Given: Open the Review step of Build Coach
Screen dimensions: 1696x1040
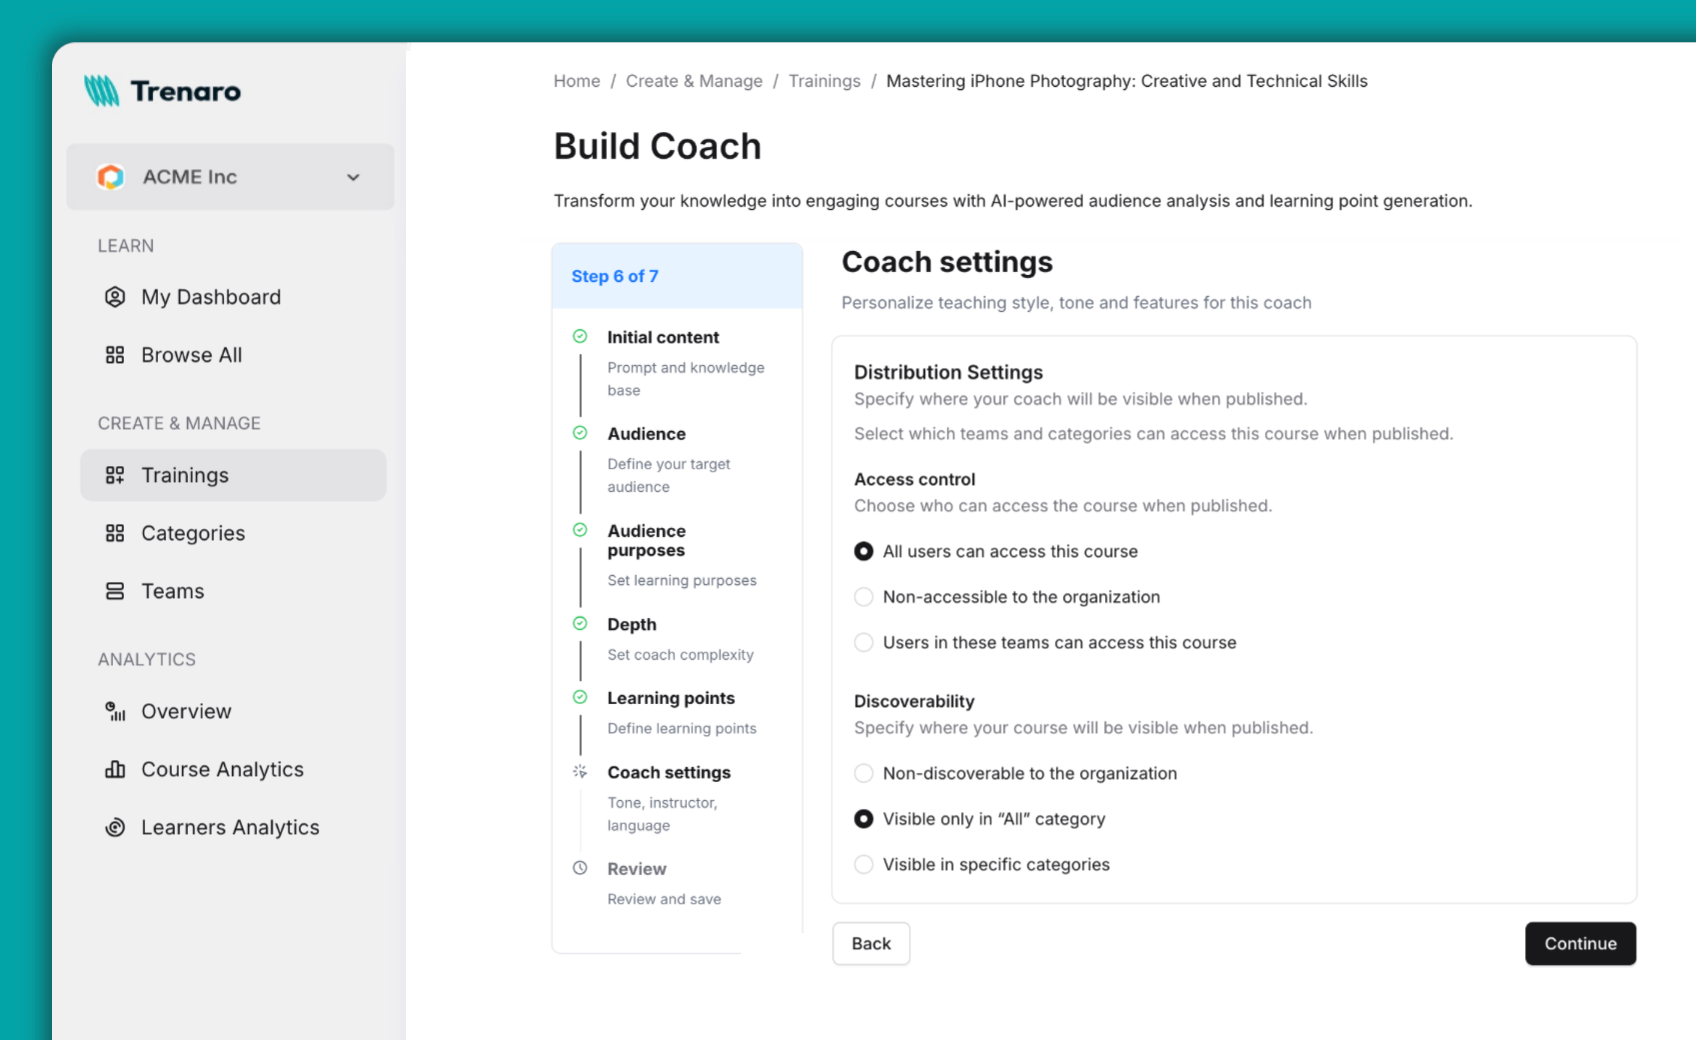Looking at the screenshot, I should tap(636, 869).
